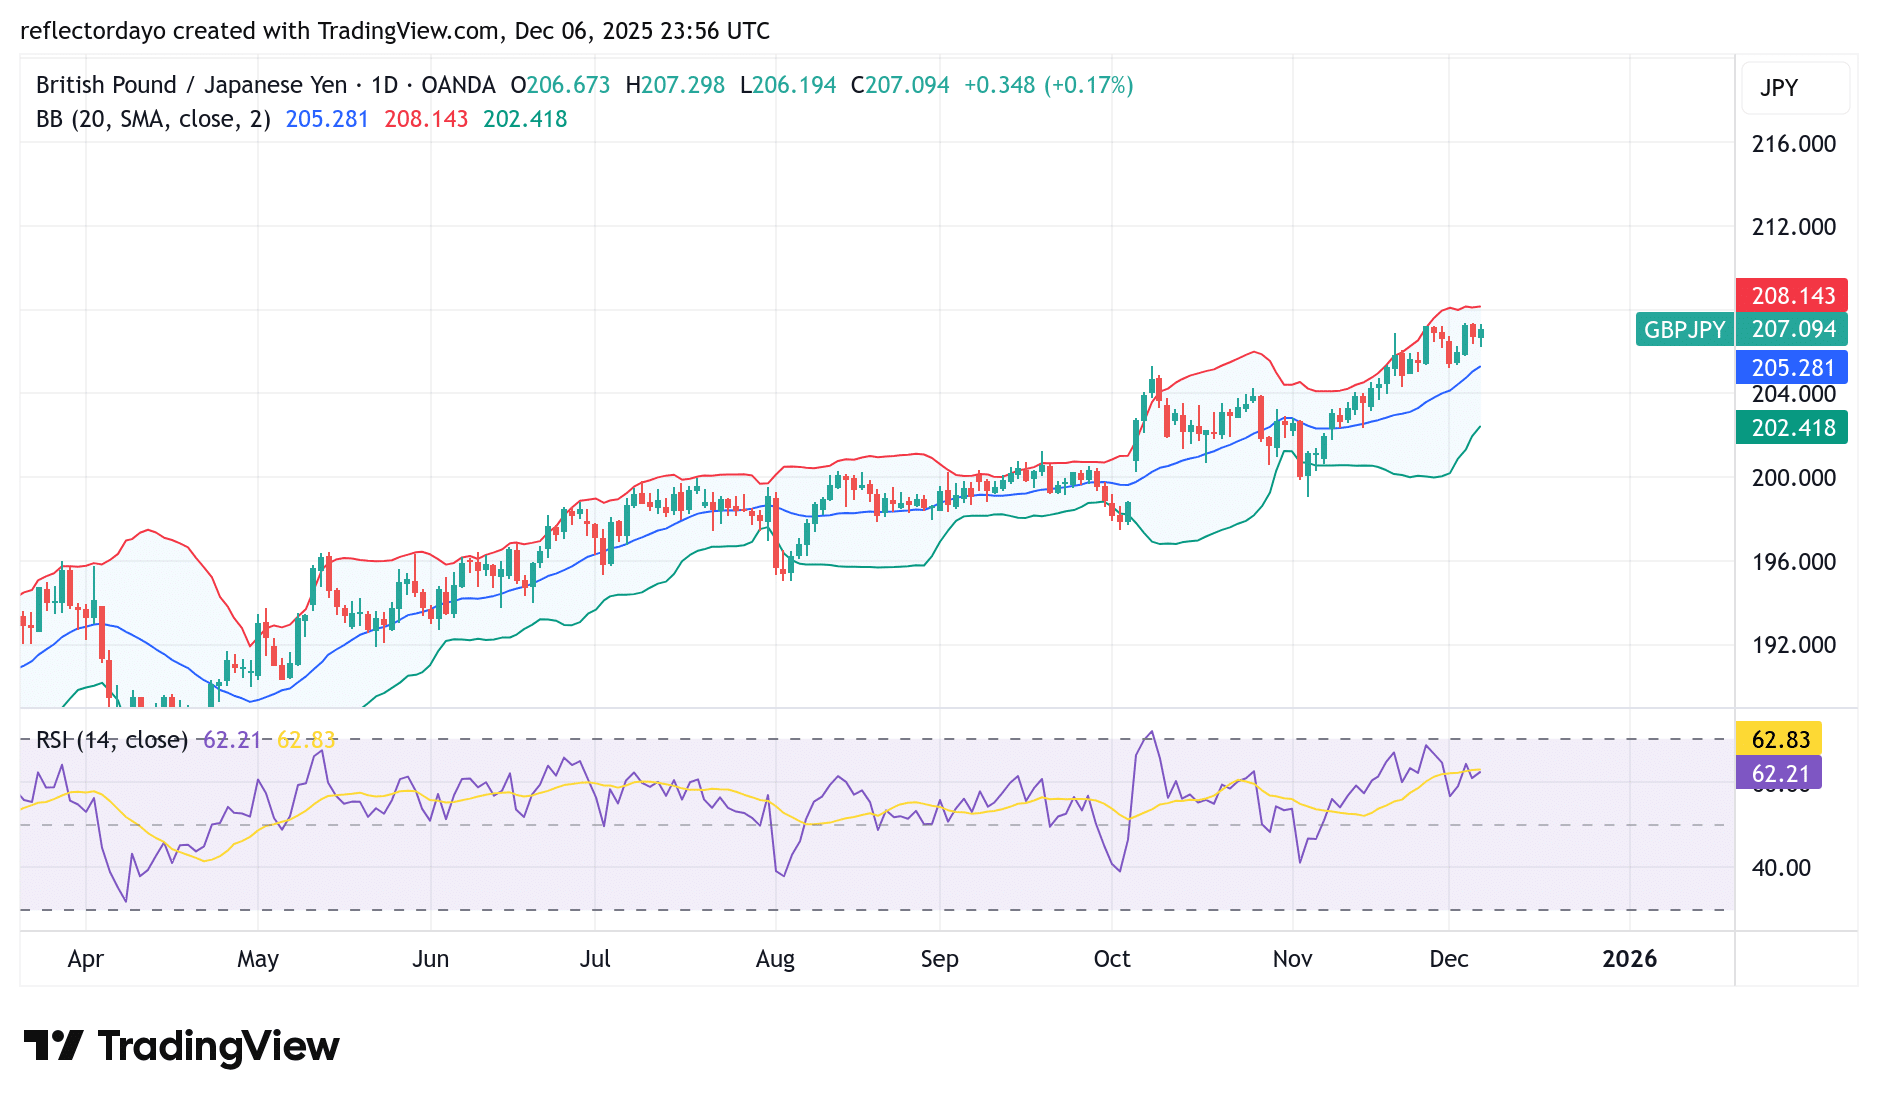Click the Nov label on the time axis
Viewport: 1878px width, 1106px height.
click(x=1292, y=958)
